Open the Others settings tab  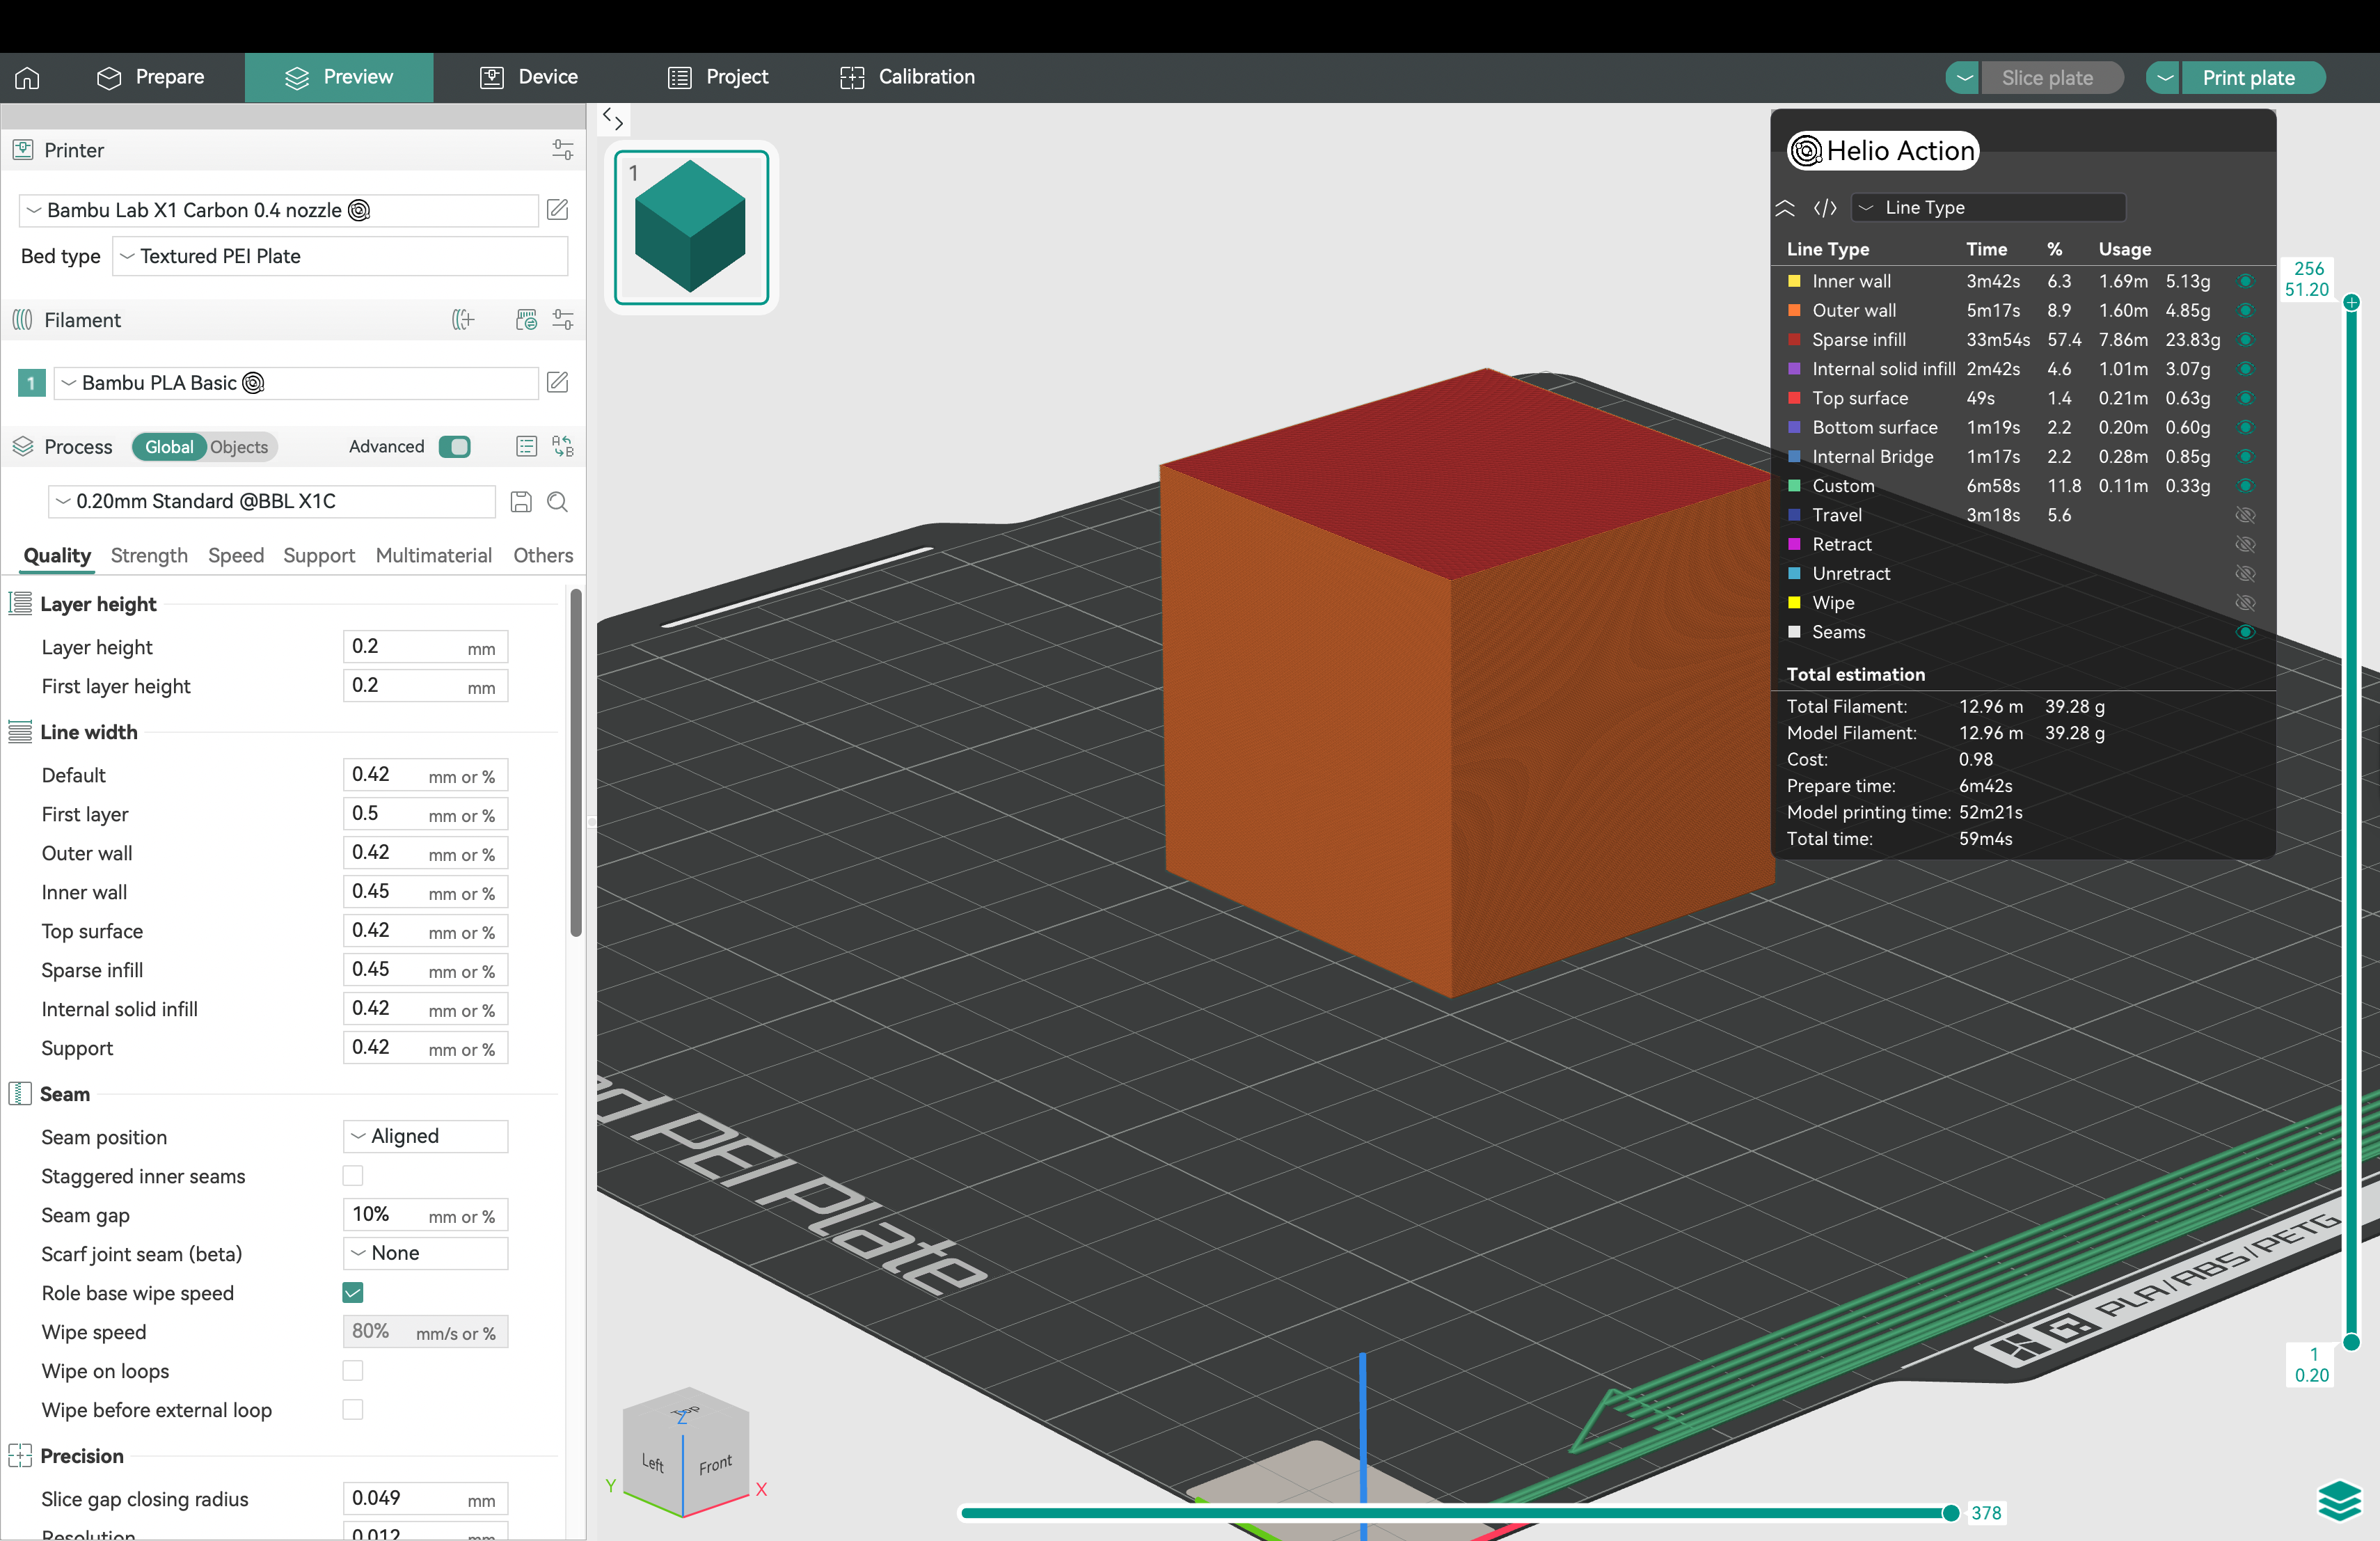pyautogui.click(x=543, y=555)
